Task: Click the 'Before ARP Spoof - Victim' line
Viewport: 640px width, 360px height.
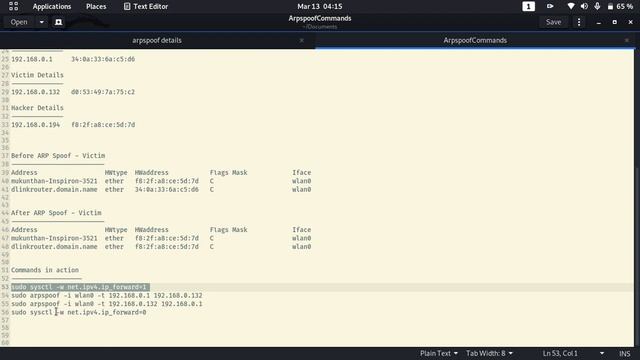Action: click(58, 156)
